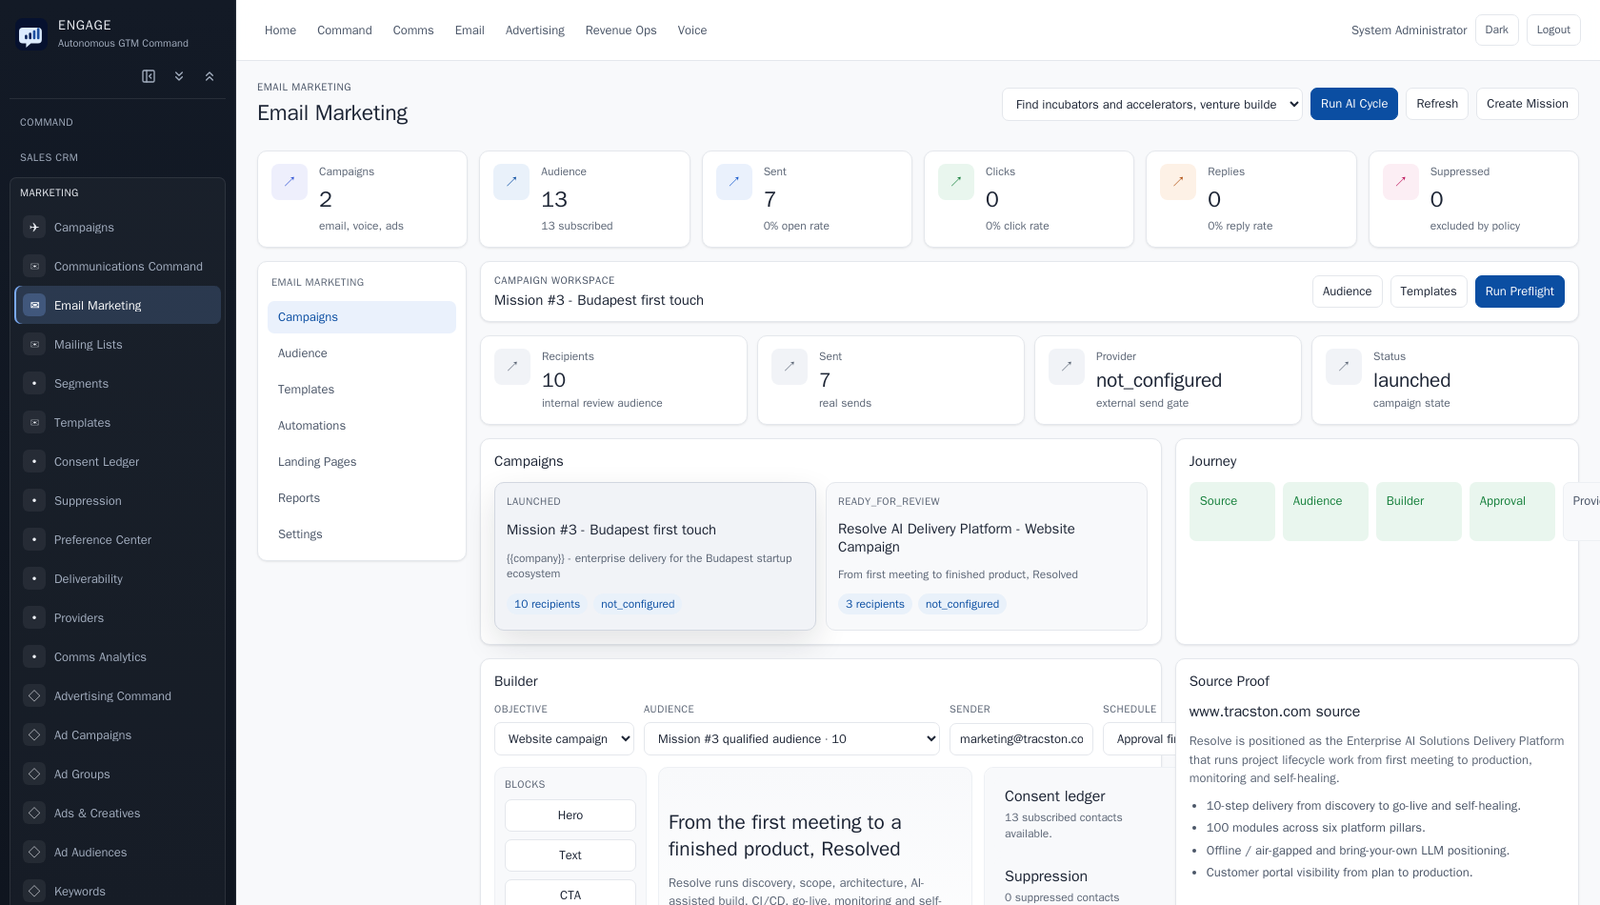The width and height of the screenshot is (1600, 905).
Task: Click the Suppression sidebar icon
Action: [x=34, y=500]
